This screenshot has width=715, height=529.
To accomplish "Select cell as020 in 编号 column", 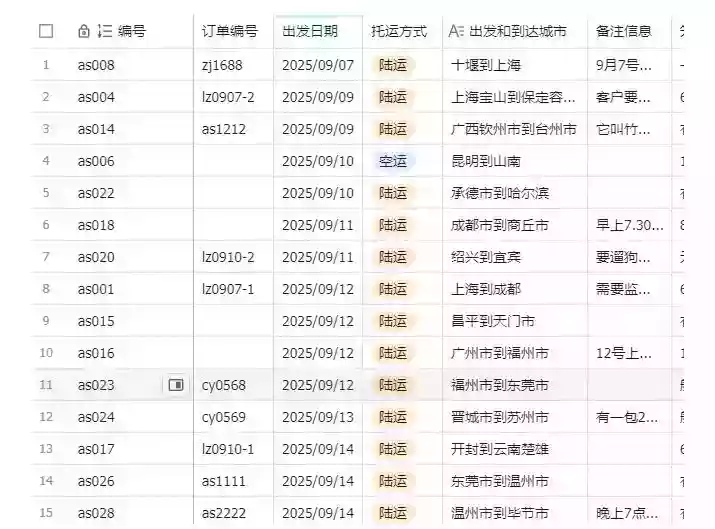I will 96,257.
